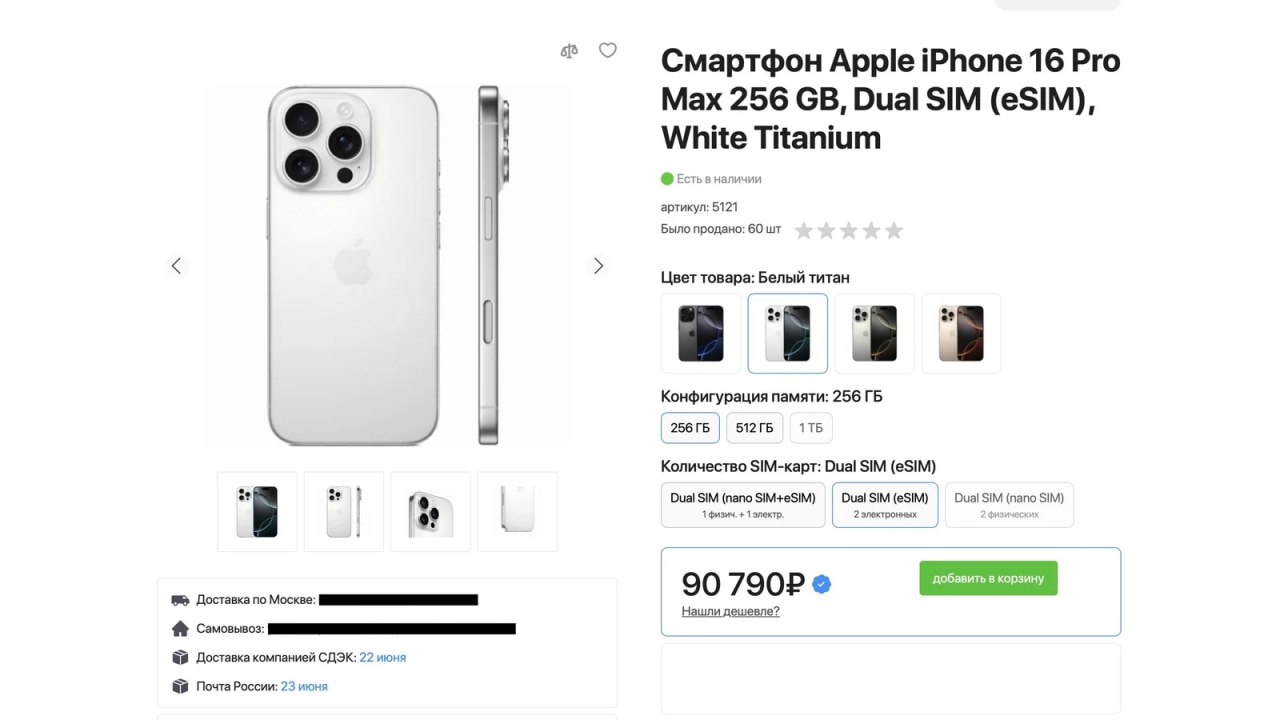Select the 1 ТБ memory configuration
This screenshot has height=720, width=1280.
click(x=811, y=428)
